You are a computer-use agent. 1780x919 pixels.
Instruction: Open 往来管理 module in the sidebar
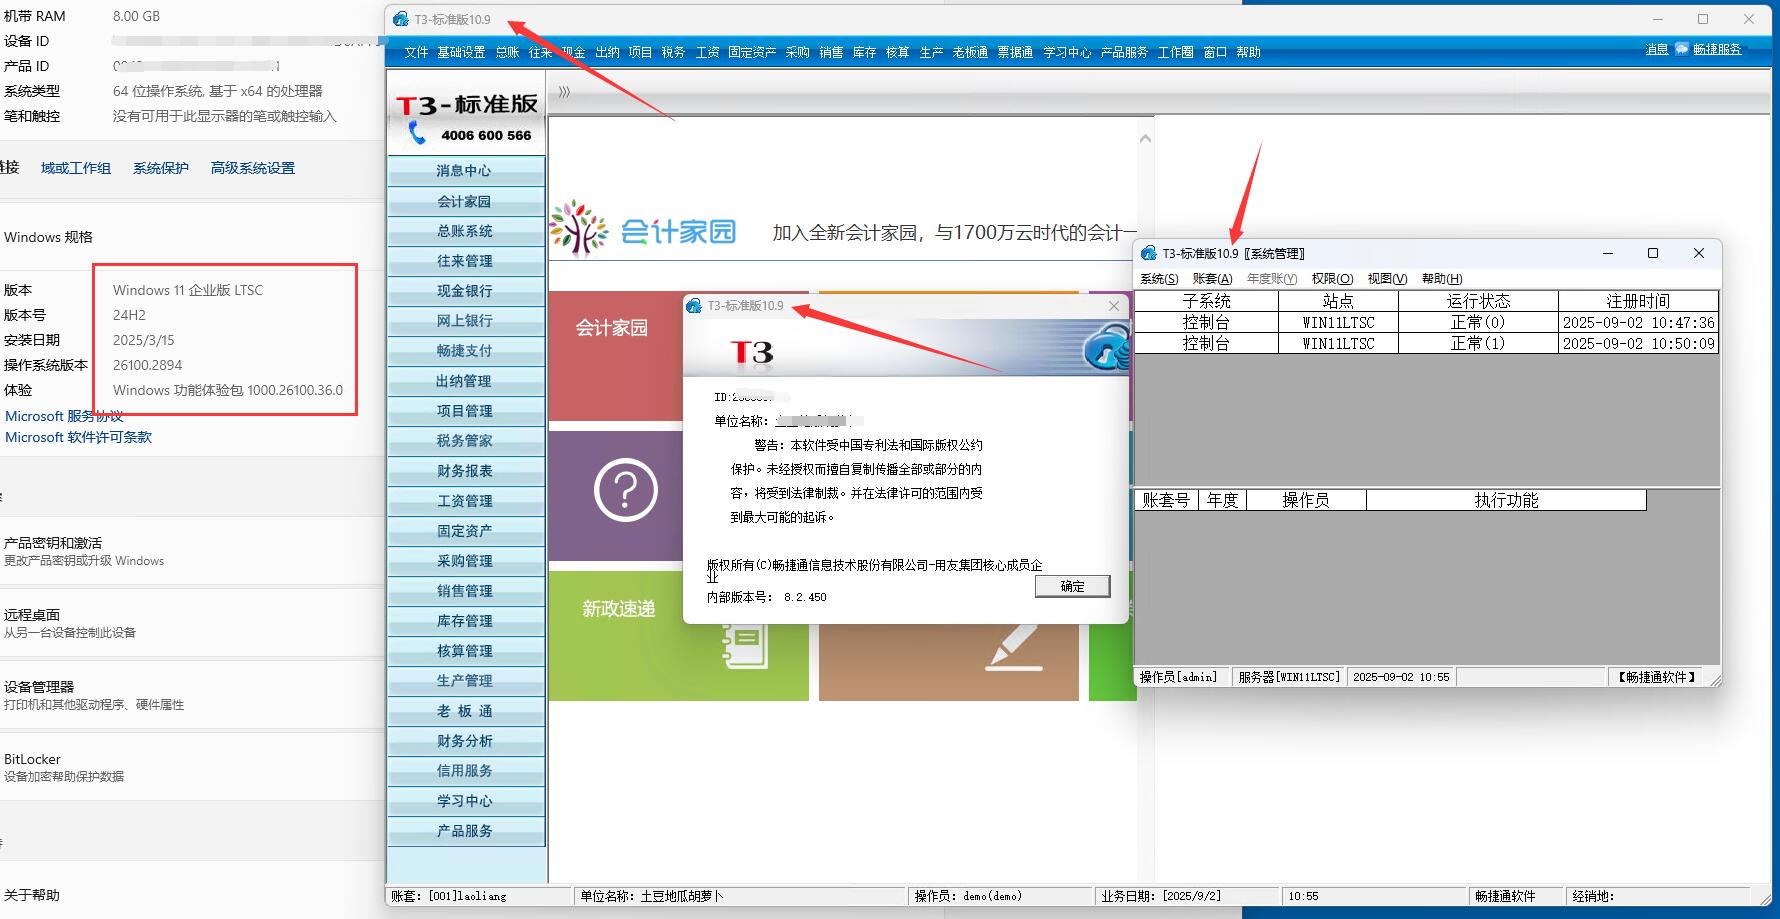pos(465,261)
